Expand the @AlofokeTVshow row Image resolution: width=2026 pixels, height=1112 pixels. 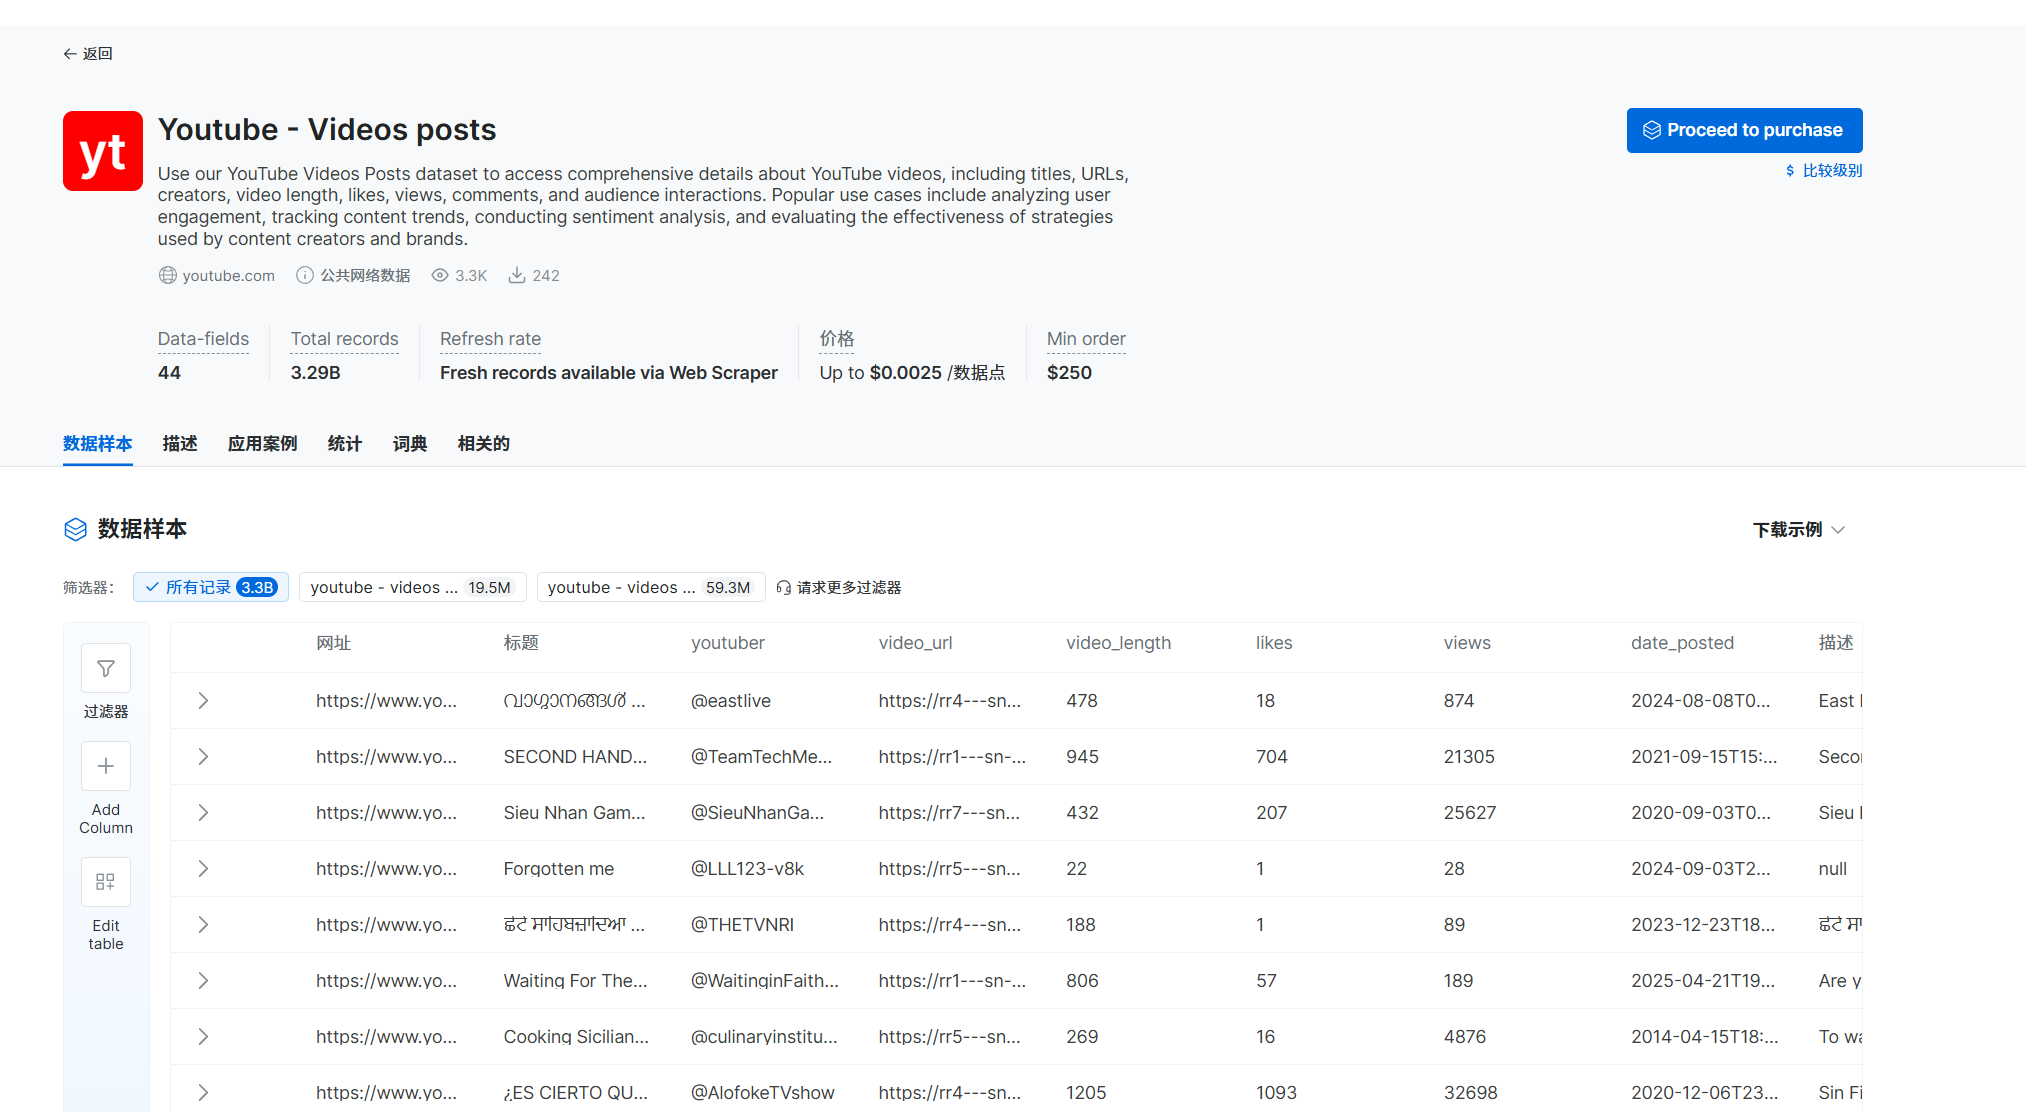pyautogui.click(x=203, y=1093)
